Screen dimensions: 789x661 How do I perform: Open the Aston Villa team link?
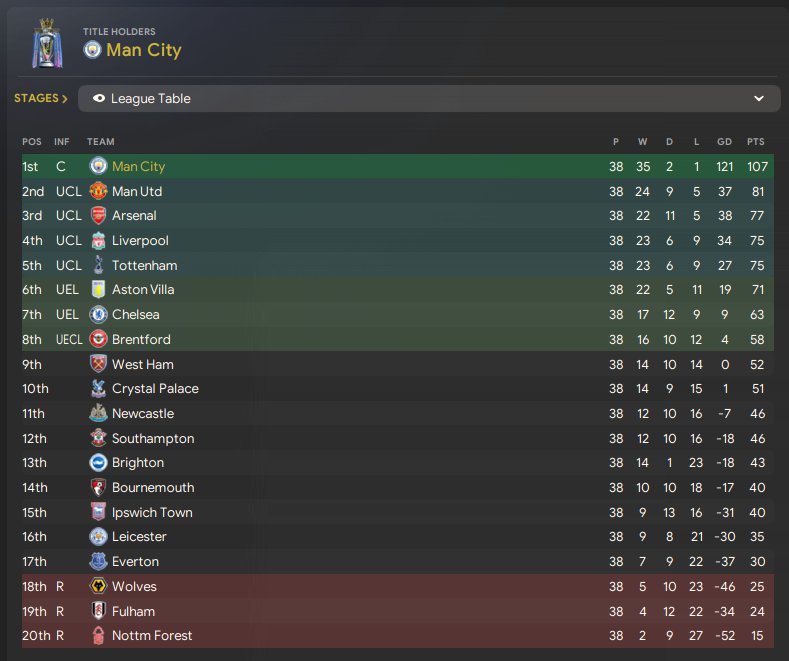pos(142,290)
